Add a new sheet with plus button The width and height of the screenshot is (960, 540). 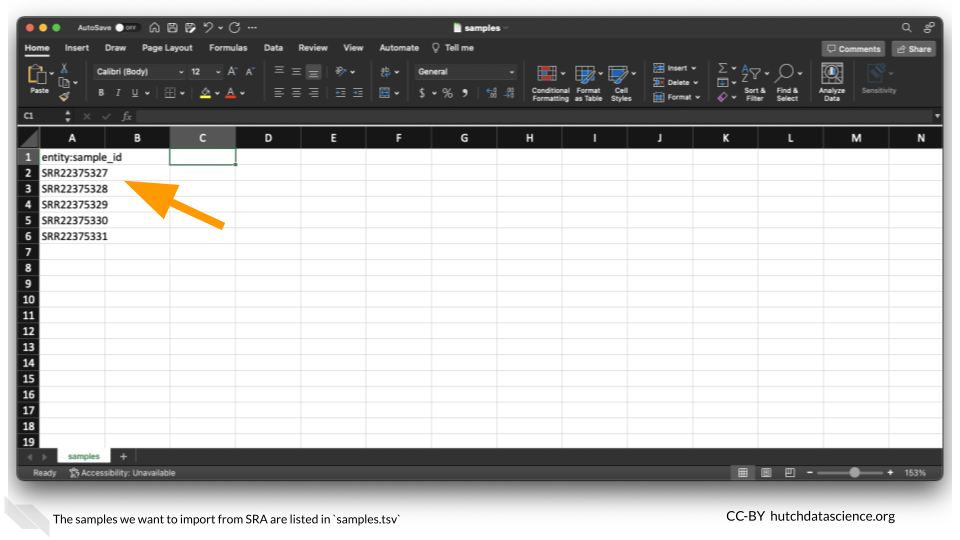123,457
